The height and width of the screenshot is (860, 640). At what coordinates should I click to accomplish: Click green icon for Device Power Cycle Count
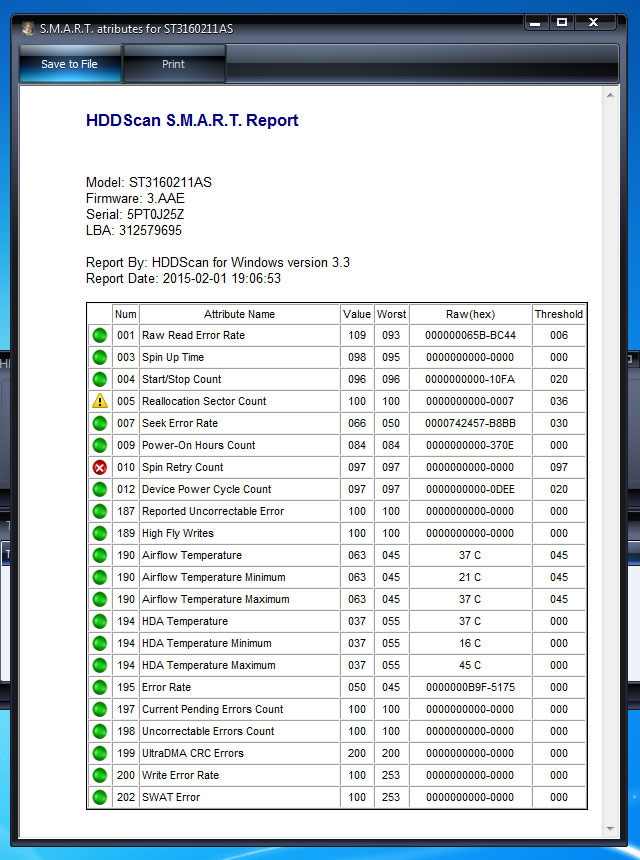tap(100, 489)
